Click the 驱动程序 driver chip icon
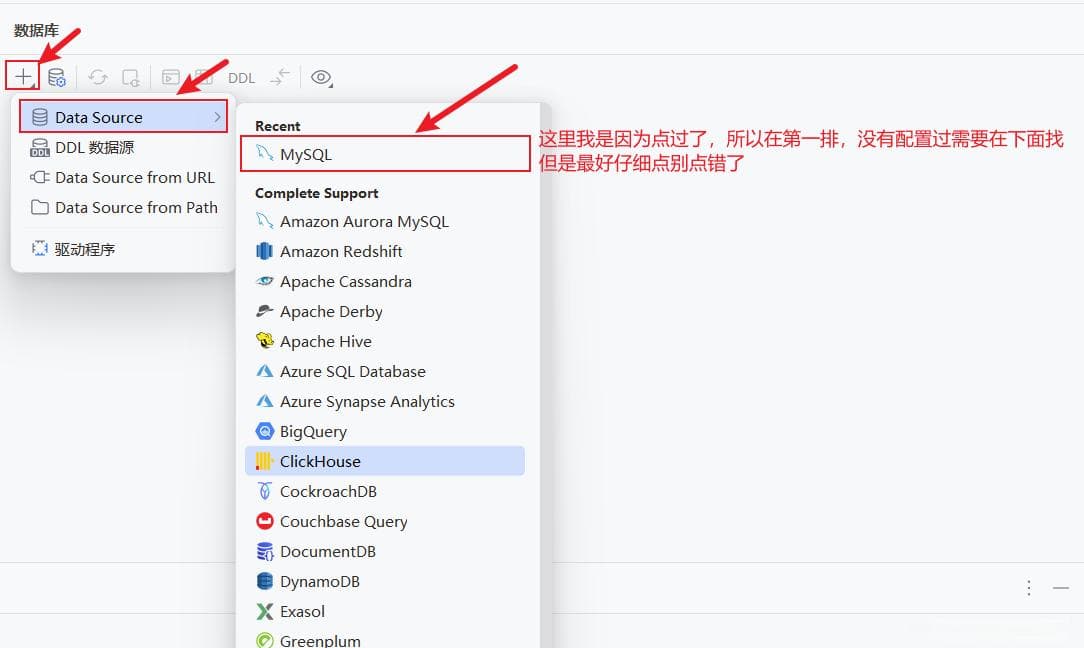Image resolution: width=1084 pixels, height=648 pixels. point(40,248)
